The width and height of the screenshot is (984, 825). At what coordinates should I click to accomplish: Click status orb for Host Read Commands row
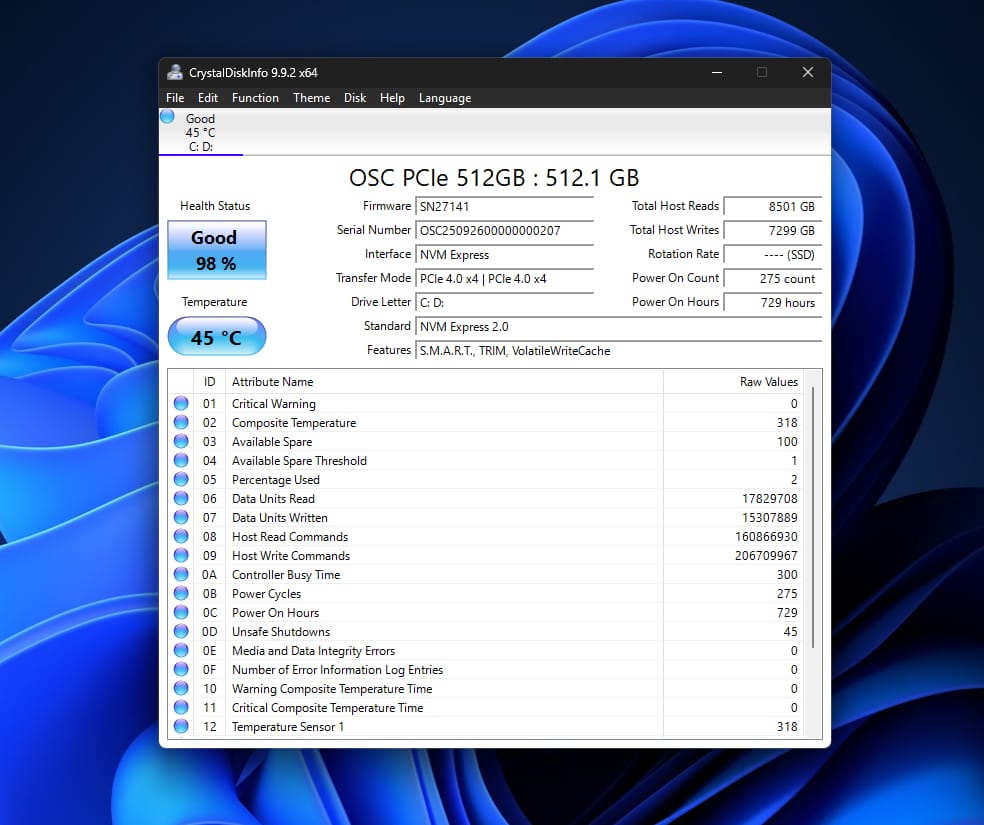[181, 536]
